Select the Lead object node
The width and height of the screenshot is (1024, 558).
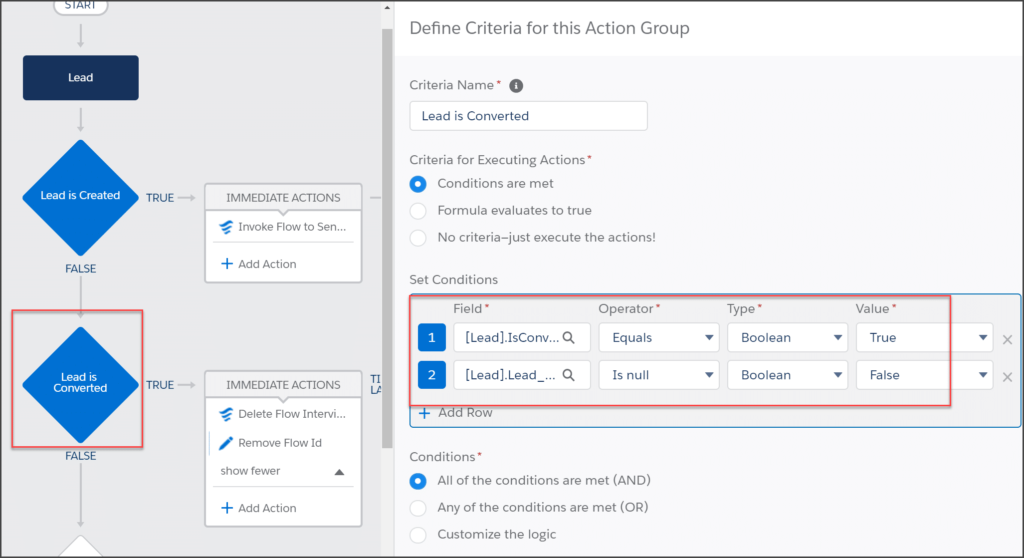80,78
